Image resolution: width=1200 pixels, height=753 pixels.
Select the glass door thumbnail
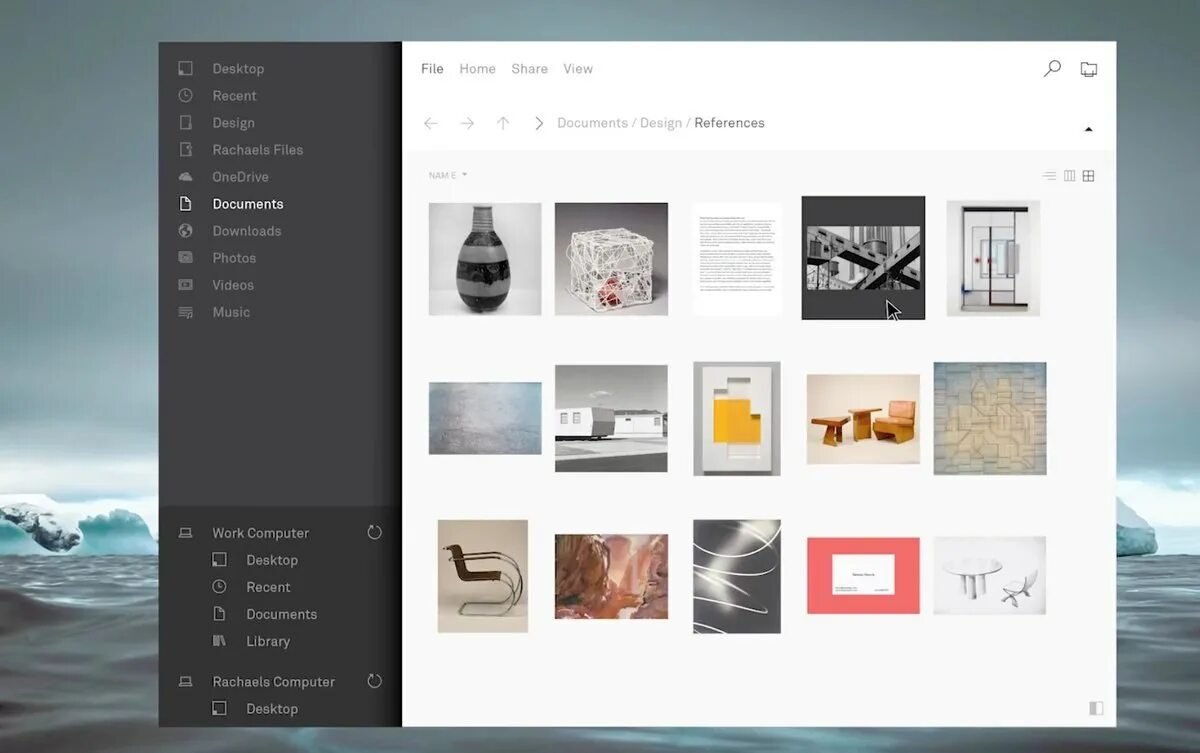[x=993, y=258]
